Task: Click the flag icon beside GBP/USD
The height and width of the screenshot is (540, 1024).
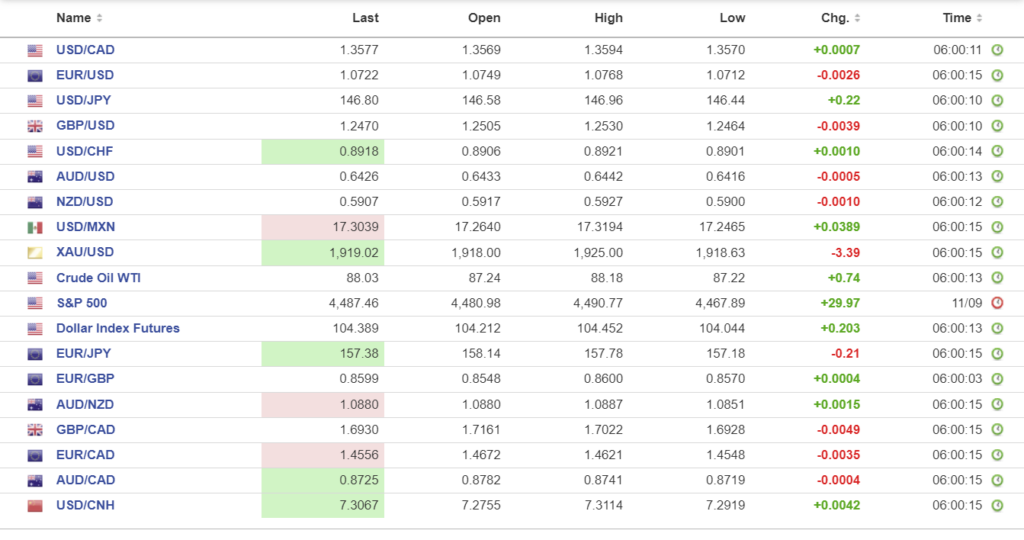Action: pos(35,126)
